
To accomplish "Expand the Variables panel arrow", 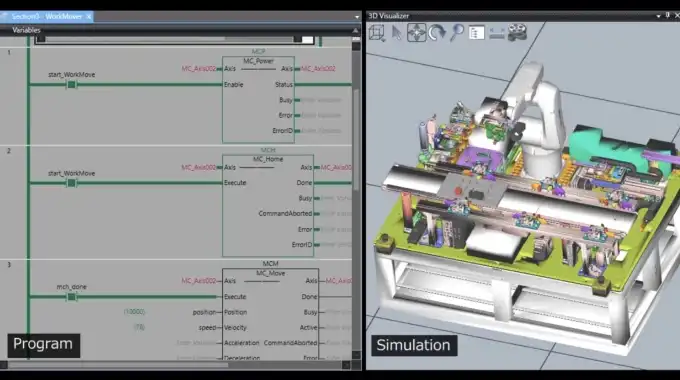I will click(x=355, y=30).
